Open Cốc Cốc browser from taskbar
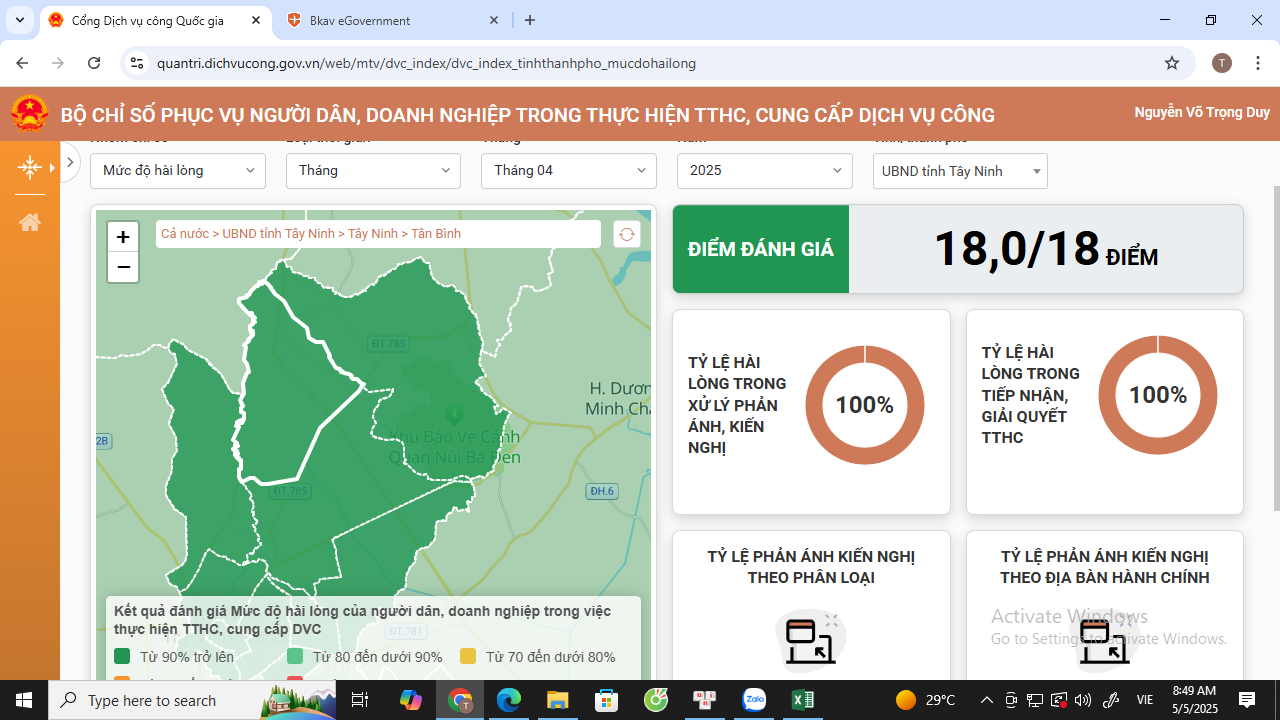 (656, 700)
